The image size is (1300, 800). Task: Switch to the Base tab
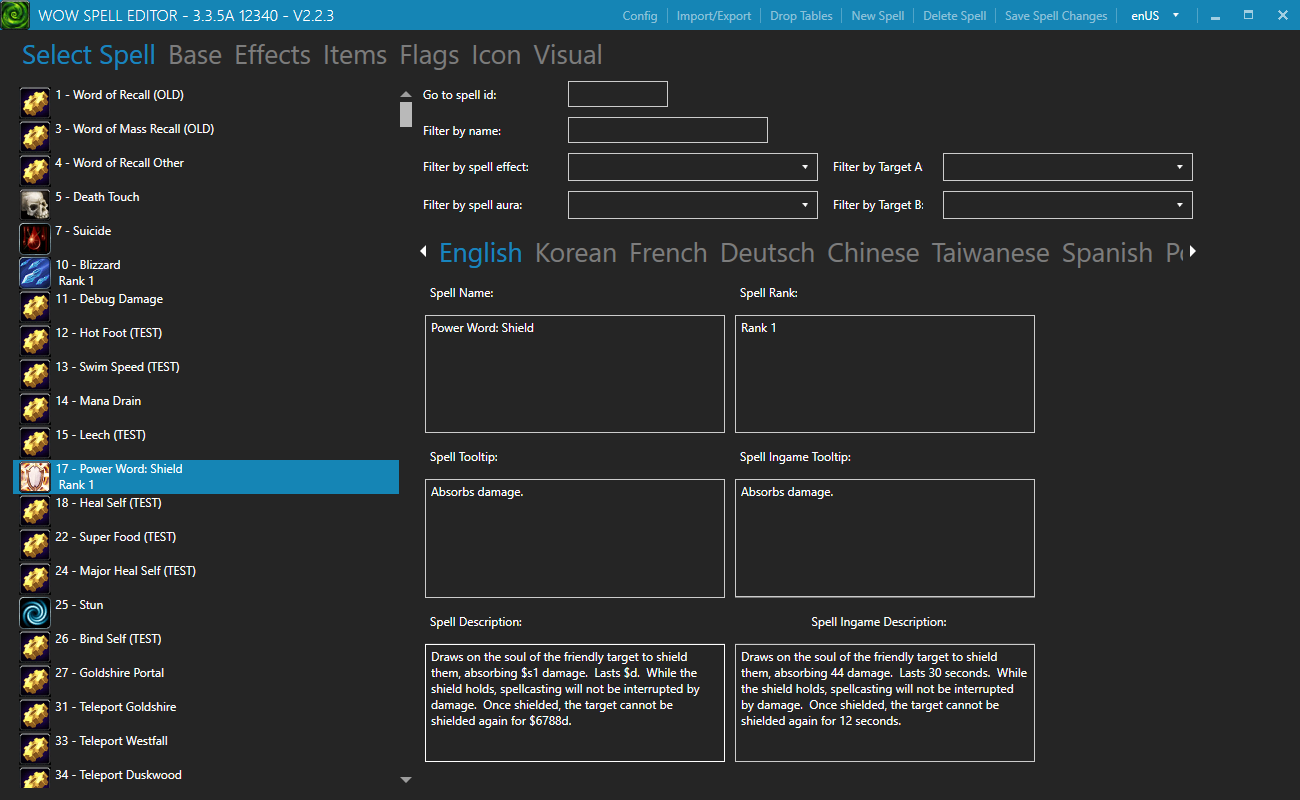195,55
